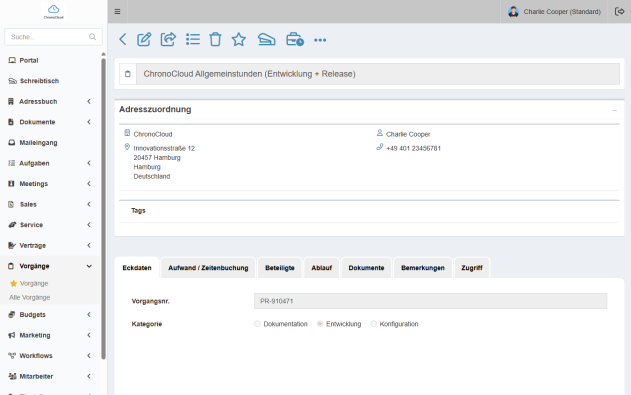Expand Aufgaben sidebar menu chevron
The width and height of the screenshot is (631, 395).
click(x=89, y=163)
